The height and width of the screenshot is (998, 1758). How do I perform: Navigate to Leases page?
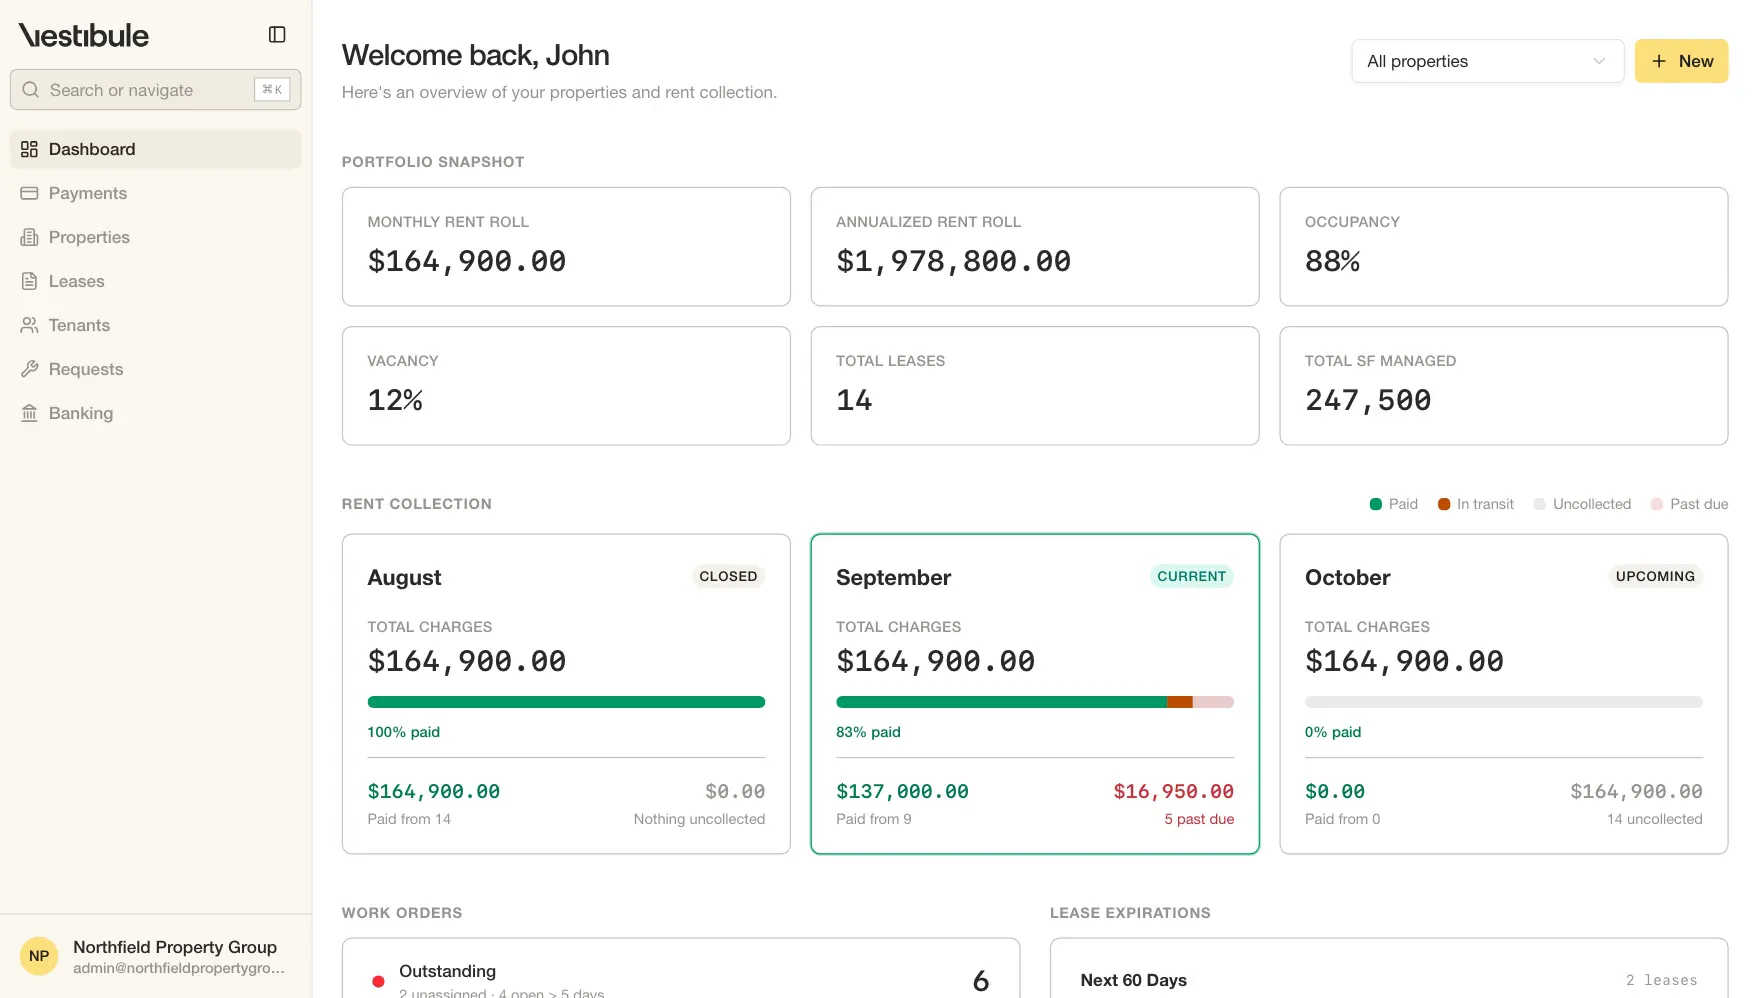pos(156,281)
